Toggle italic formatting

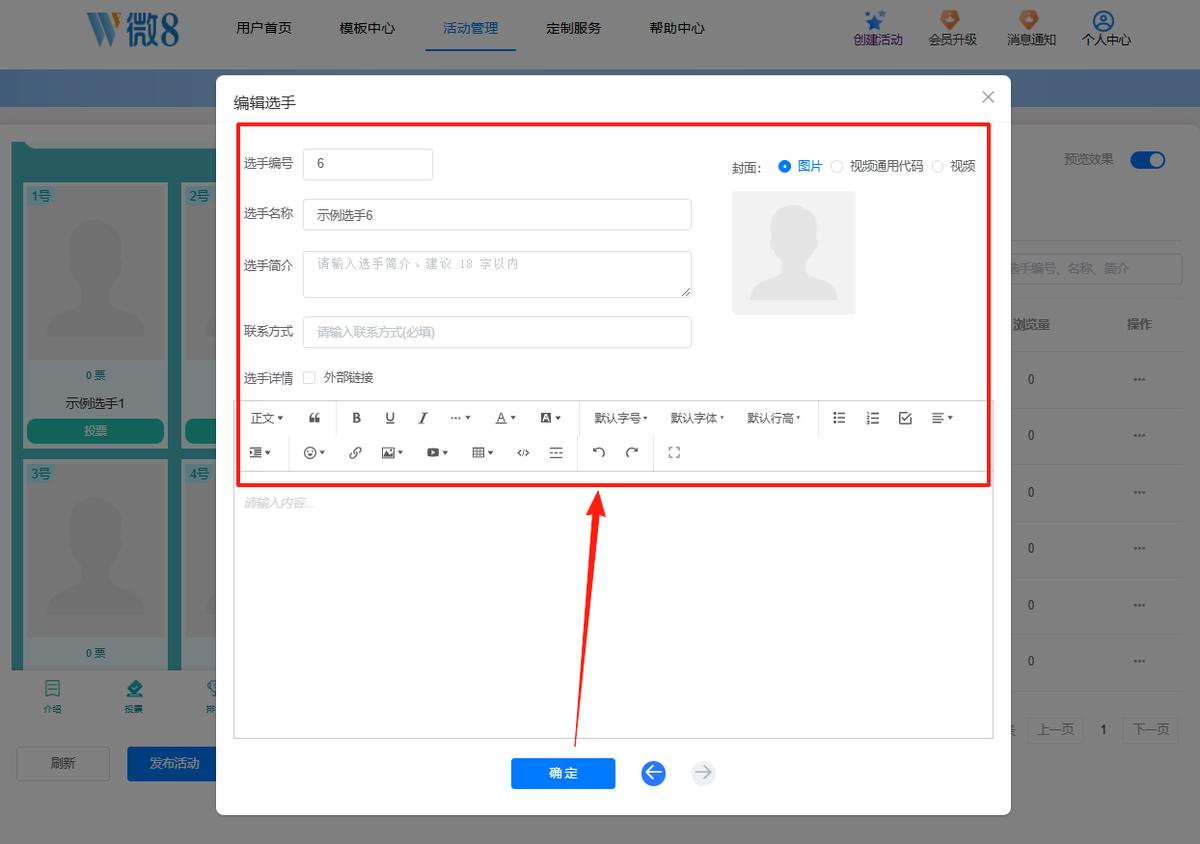coord(423,418)
